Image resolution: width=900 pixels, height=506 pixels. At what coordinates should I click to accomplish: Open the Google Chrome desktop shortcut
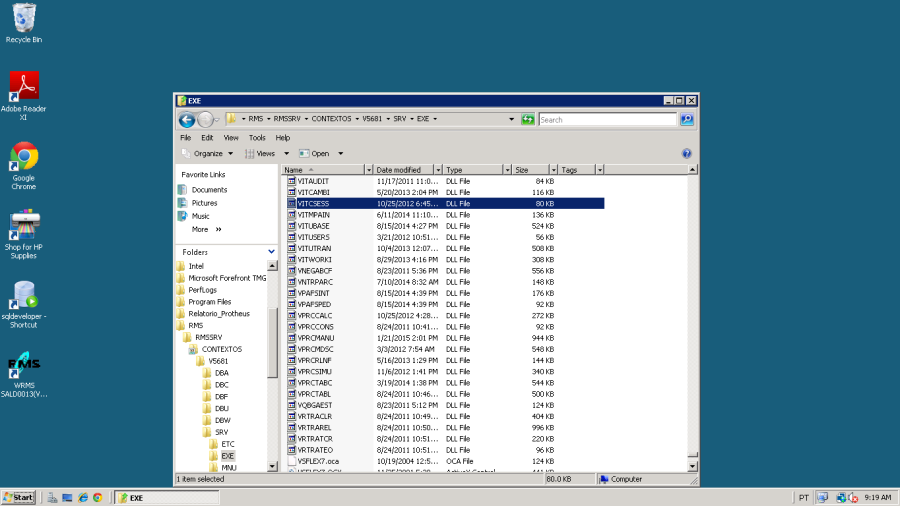(x=24, y=165)
